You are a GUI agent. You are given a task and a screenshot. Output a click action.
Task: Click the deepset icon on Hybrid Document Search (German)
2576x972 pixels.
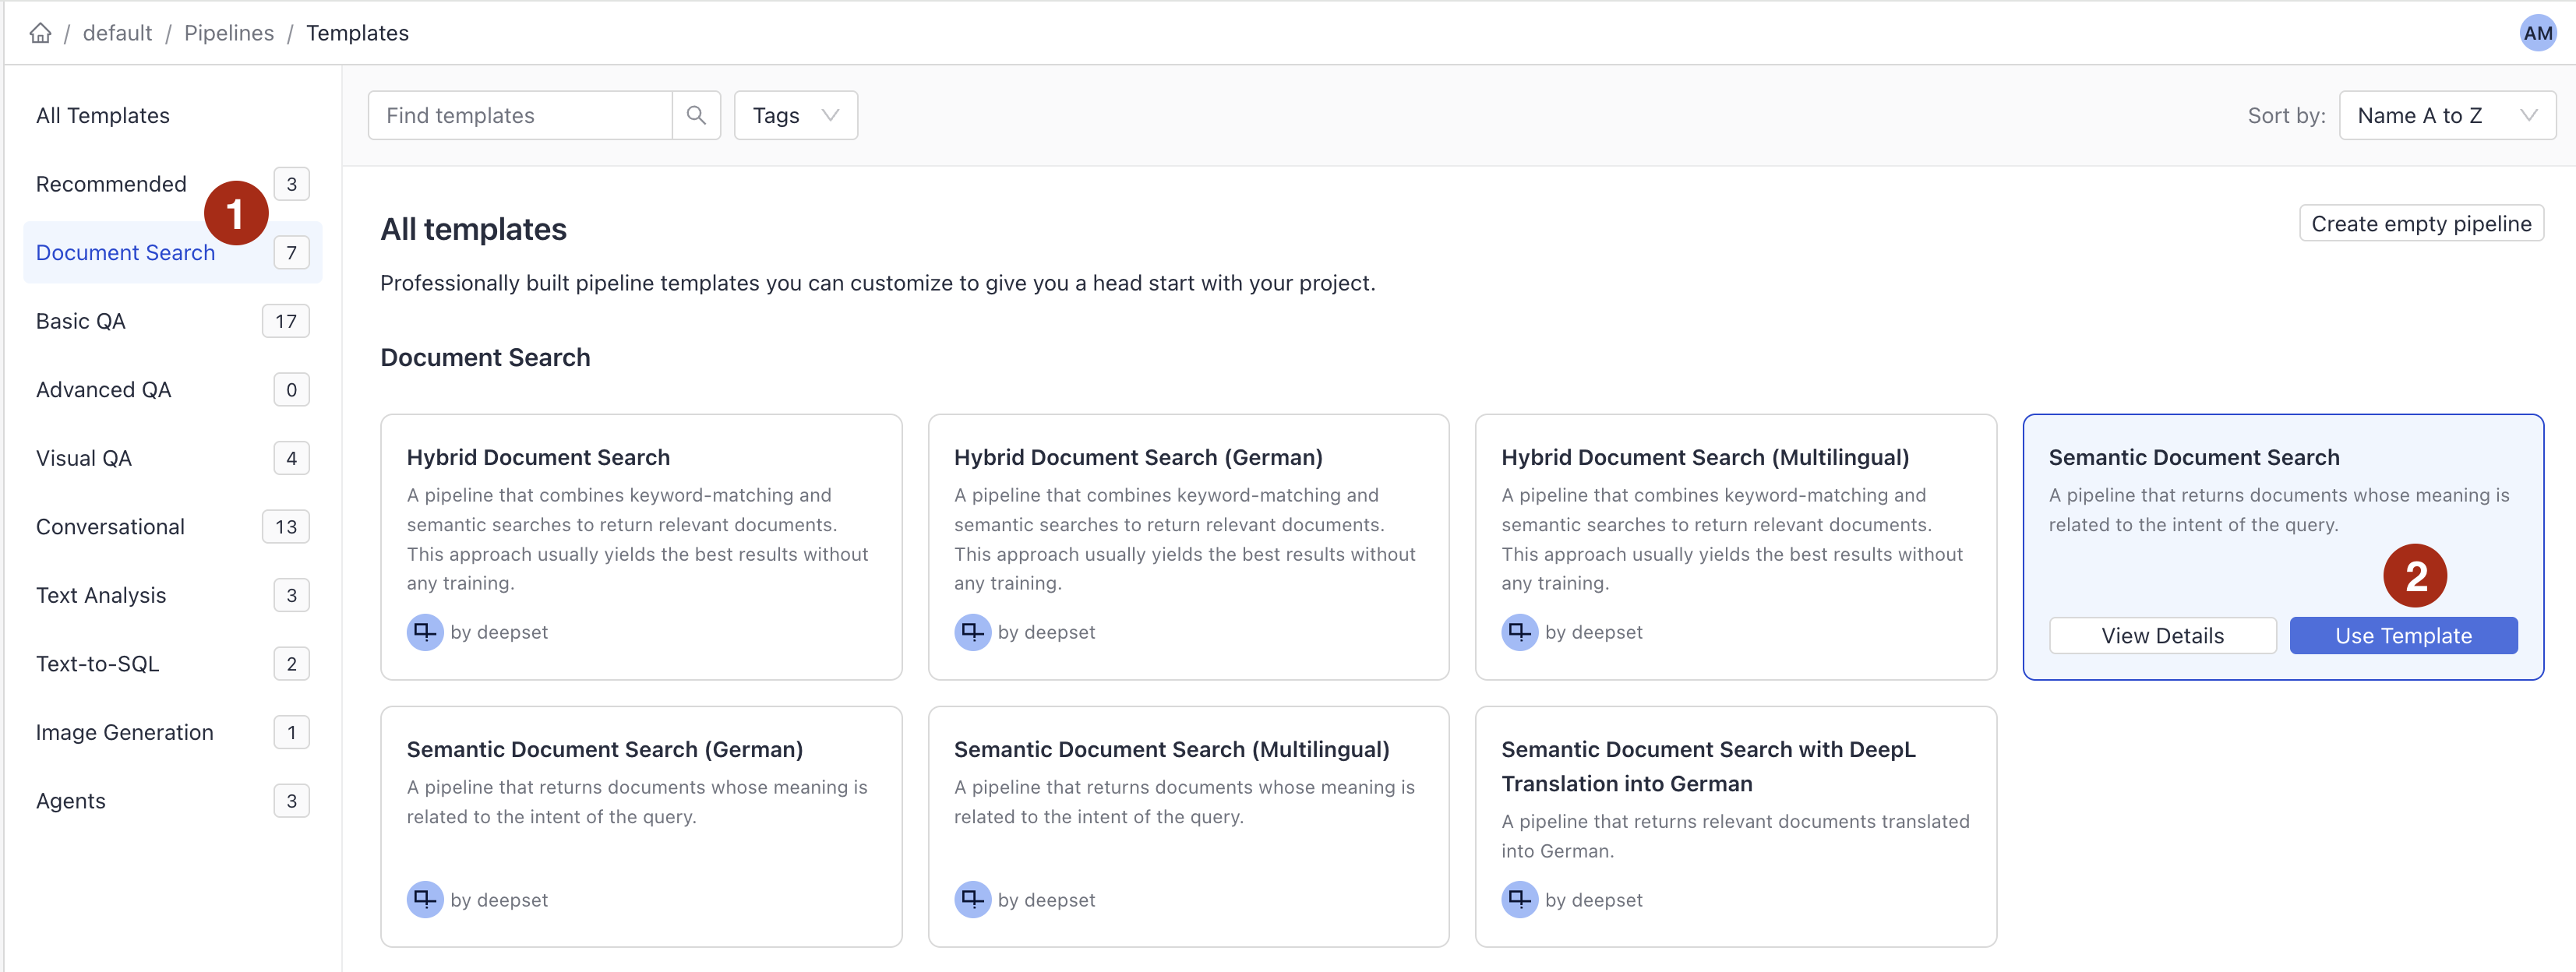tap(971, 631)
